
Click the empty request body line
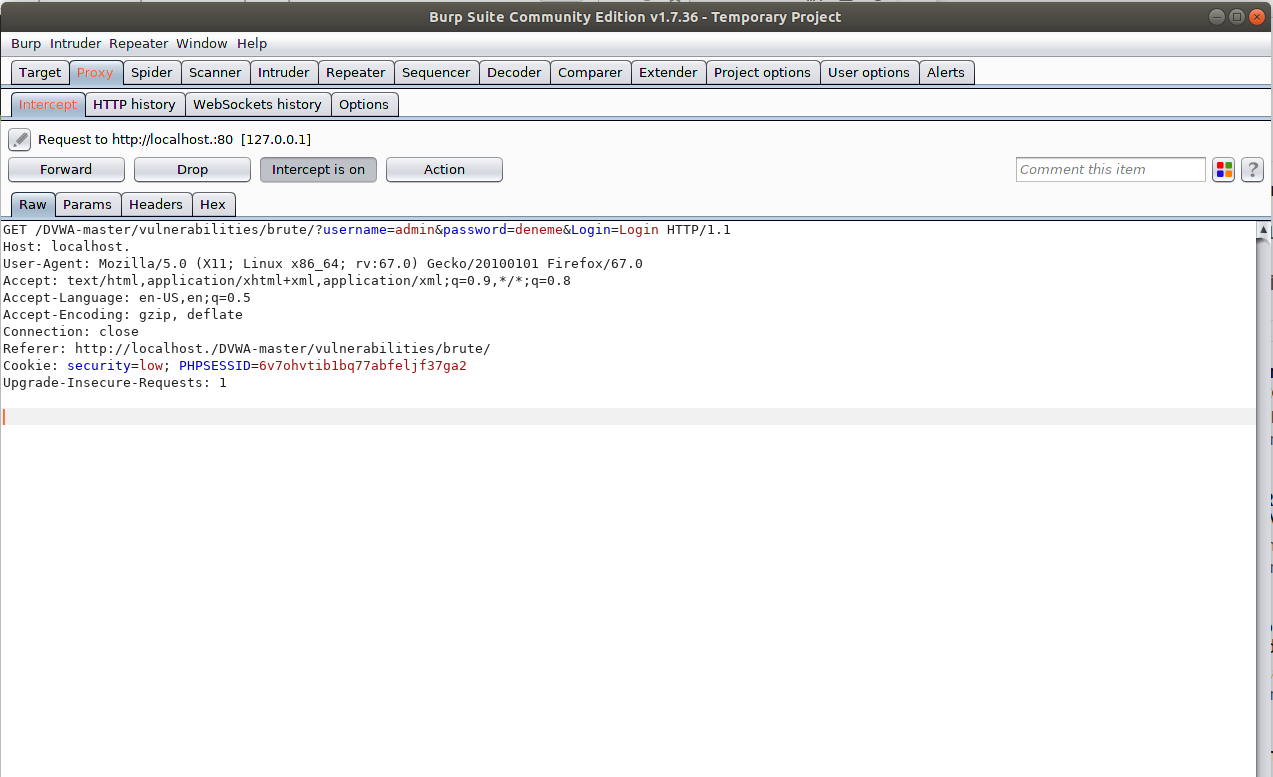[x=628, y=416]
